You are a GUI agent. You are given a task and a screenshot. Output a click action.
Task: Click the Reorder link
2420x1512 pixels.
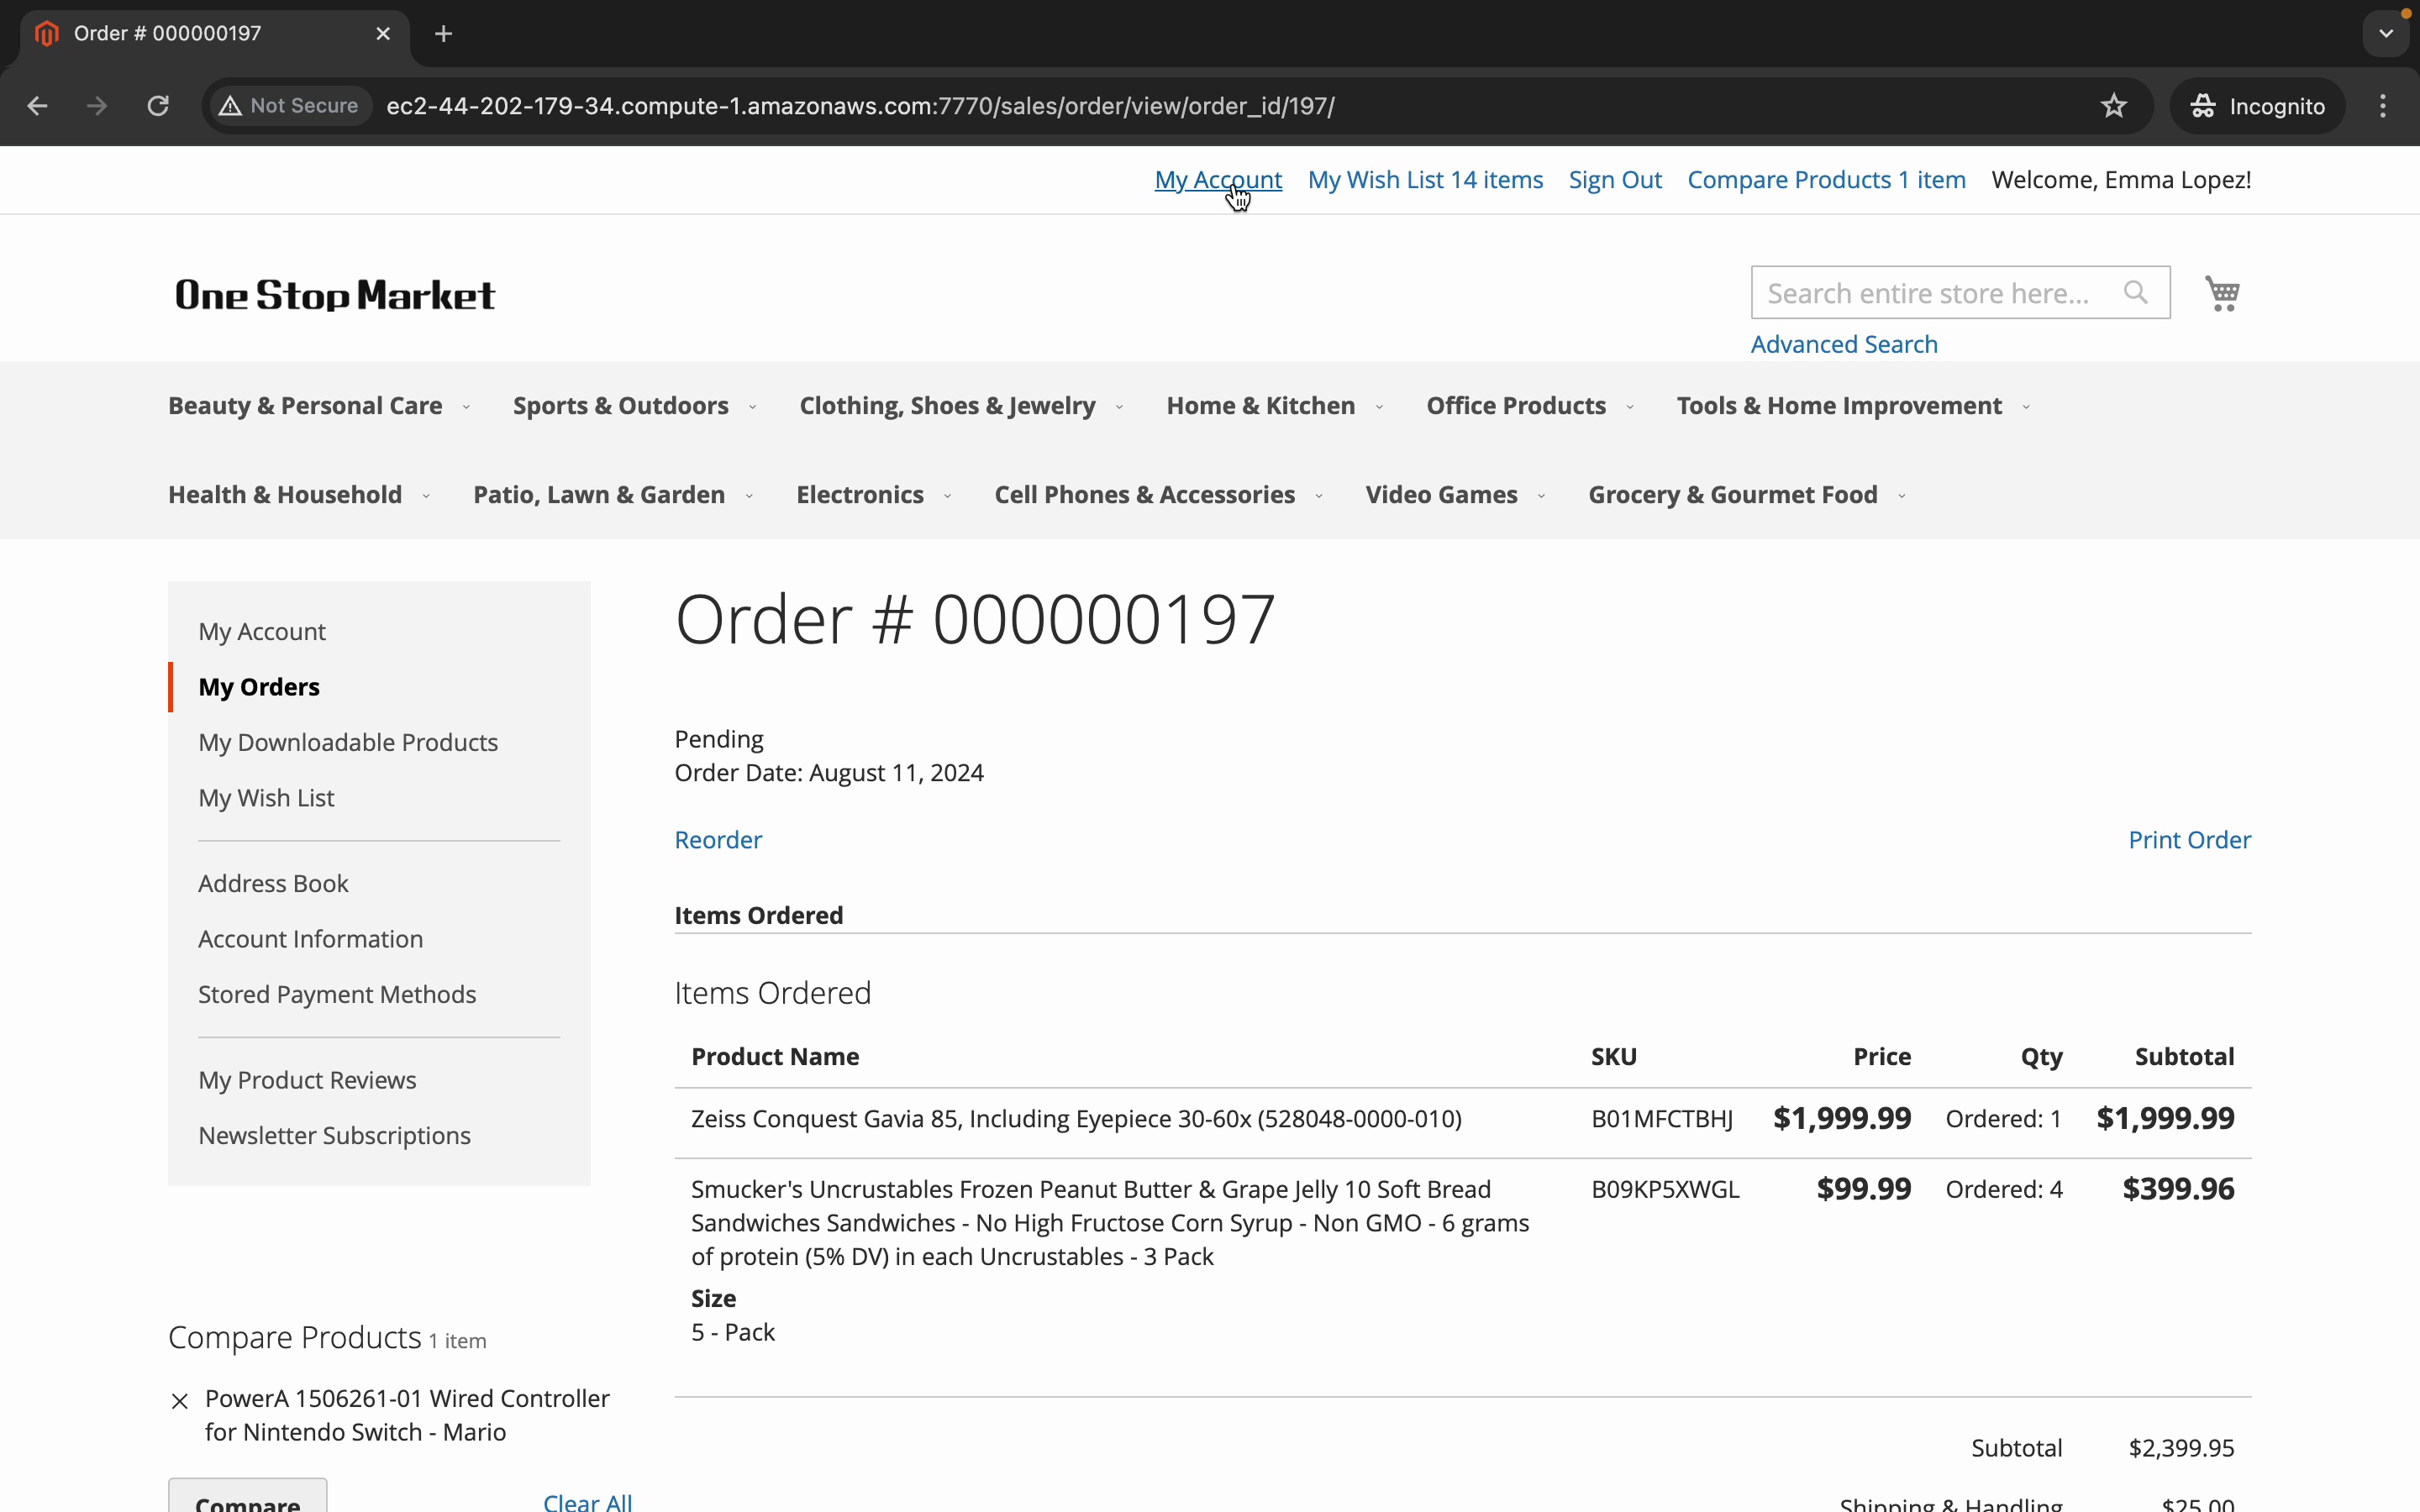coord(717,840)
